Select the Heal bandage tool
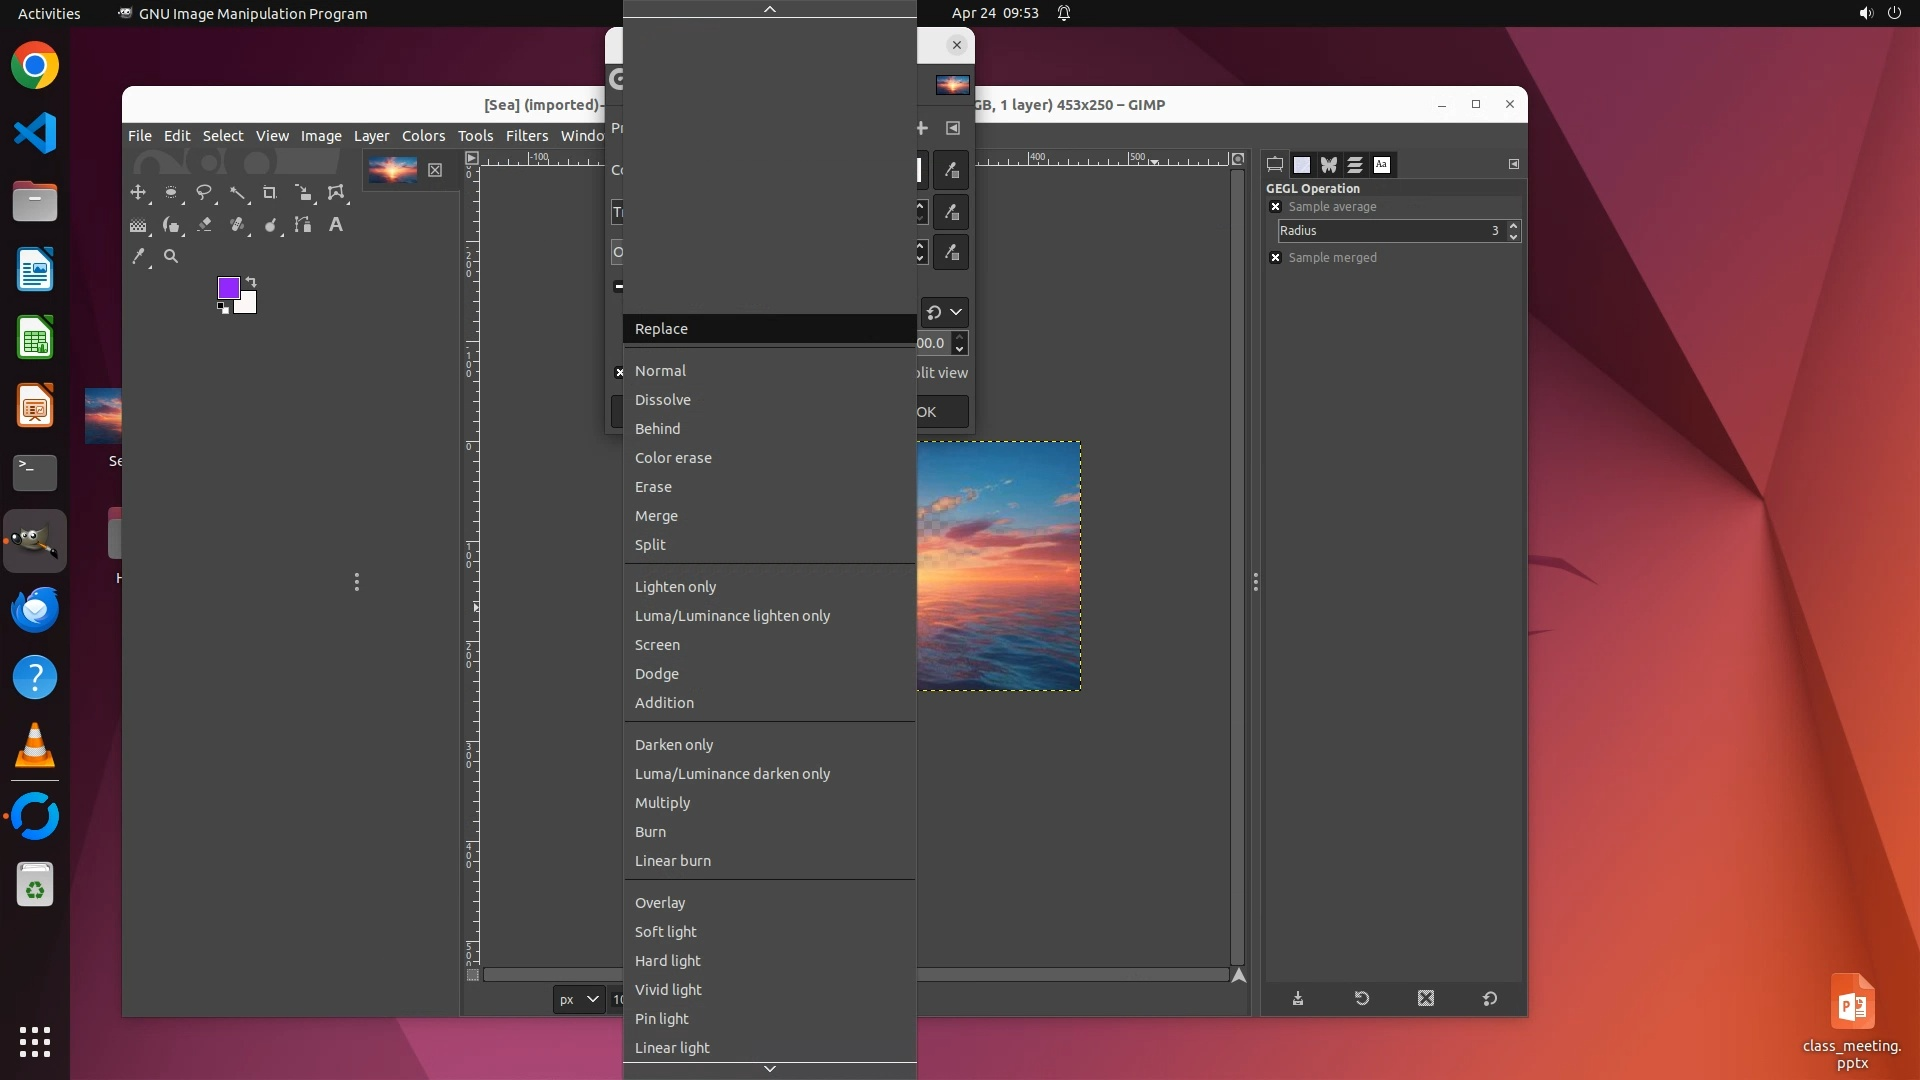The width and height of the screenshot is (1920, 1080). click(x=237, y=225)
